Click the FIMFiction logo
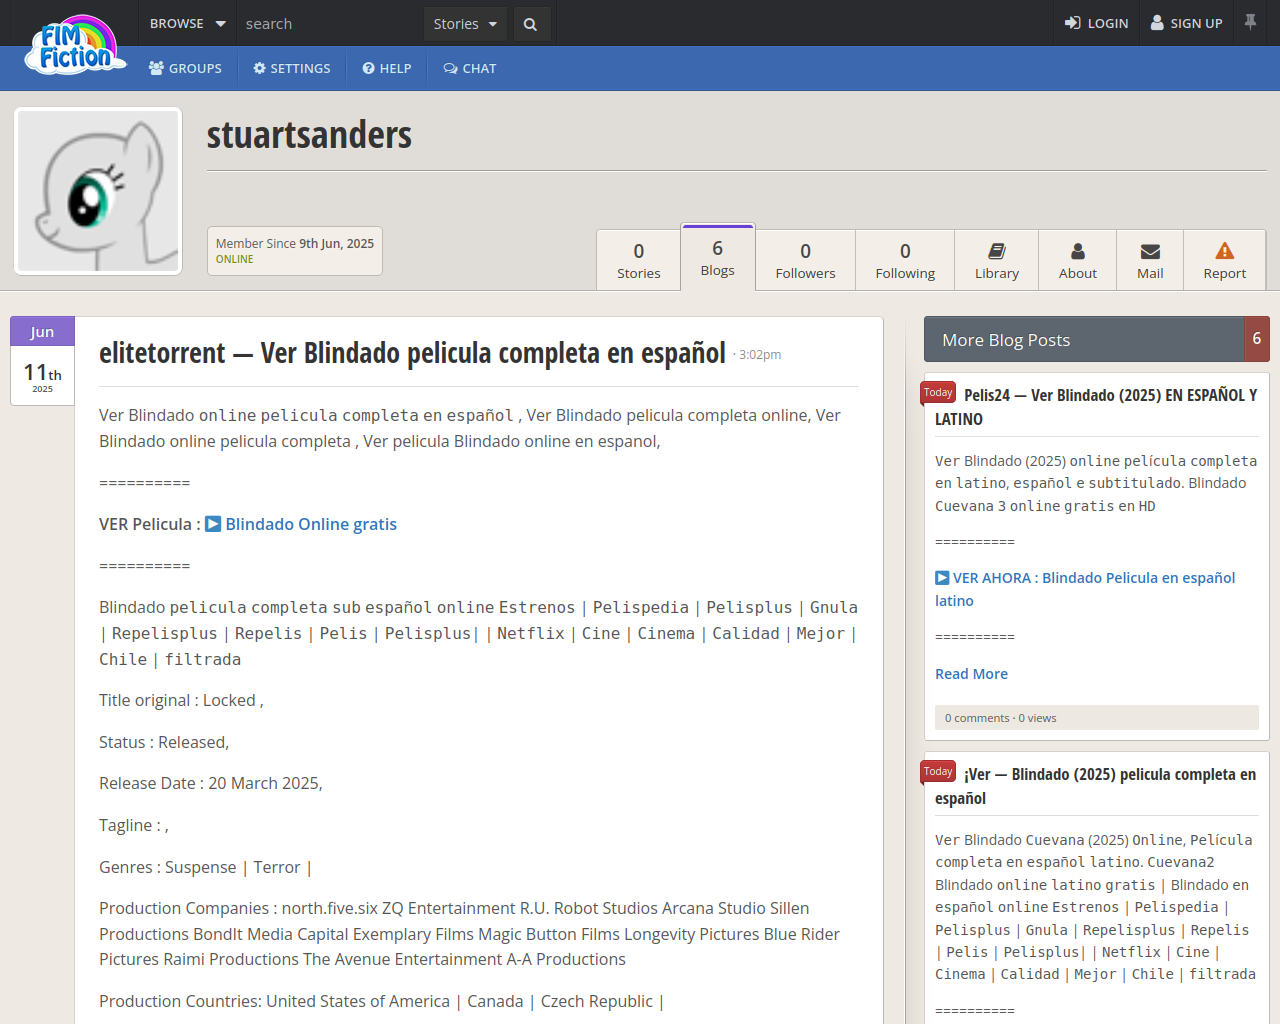 click(x=76, y=45)
